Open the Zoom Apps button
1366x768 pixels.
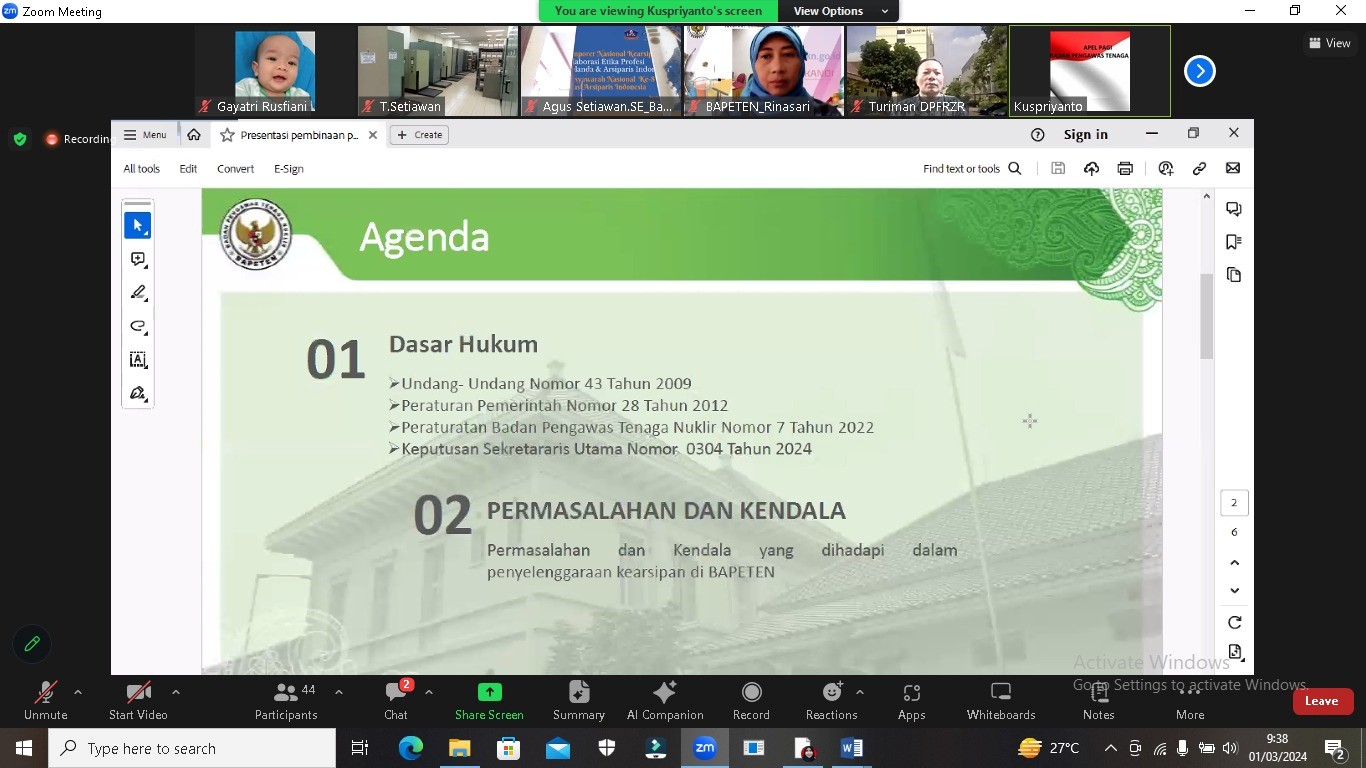click(x=912, y=701)
